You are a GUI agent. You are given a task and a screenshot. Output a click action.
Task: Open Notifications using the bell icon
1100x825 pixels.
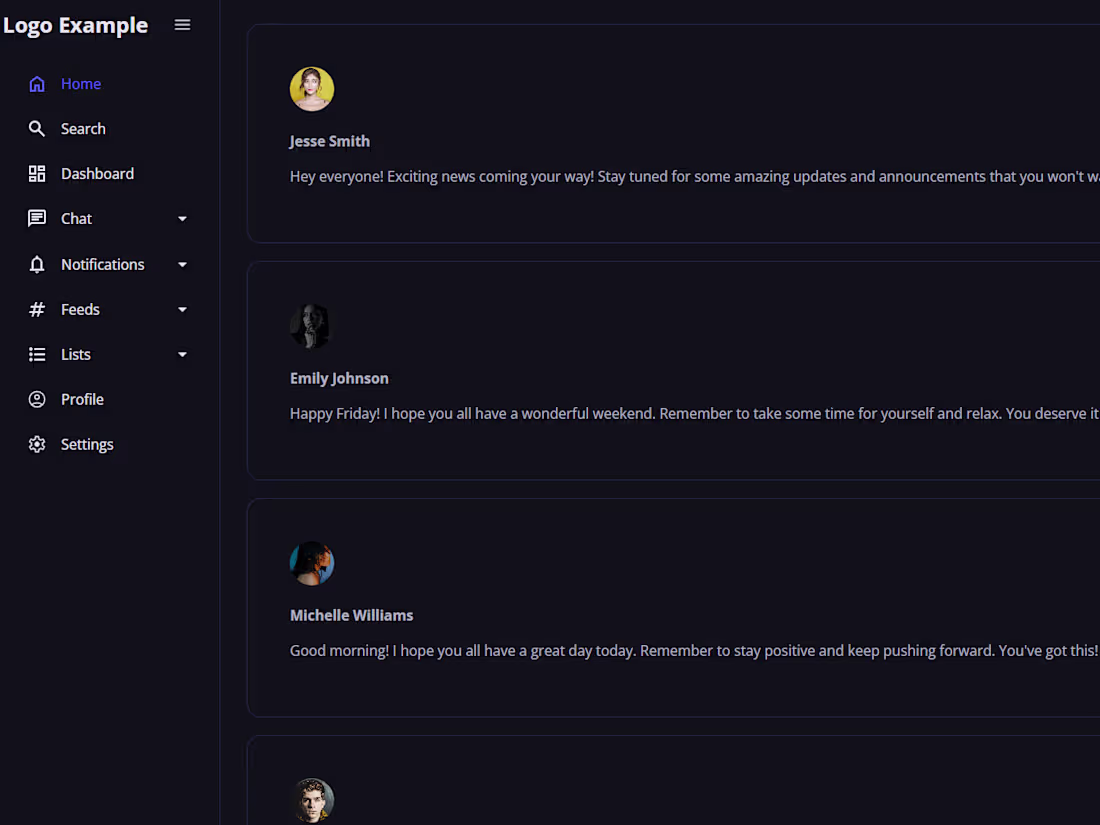tap(36, 263)
